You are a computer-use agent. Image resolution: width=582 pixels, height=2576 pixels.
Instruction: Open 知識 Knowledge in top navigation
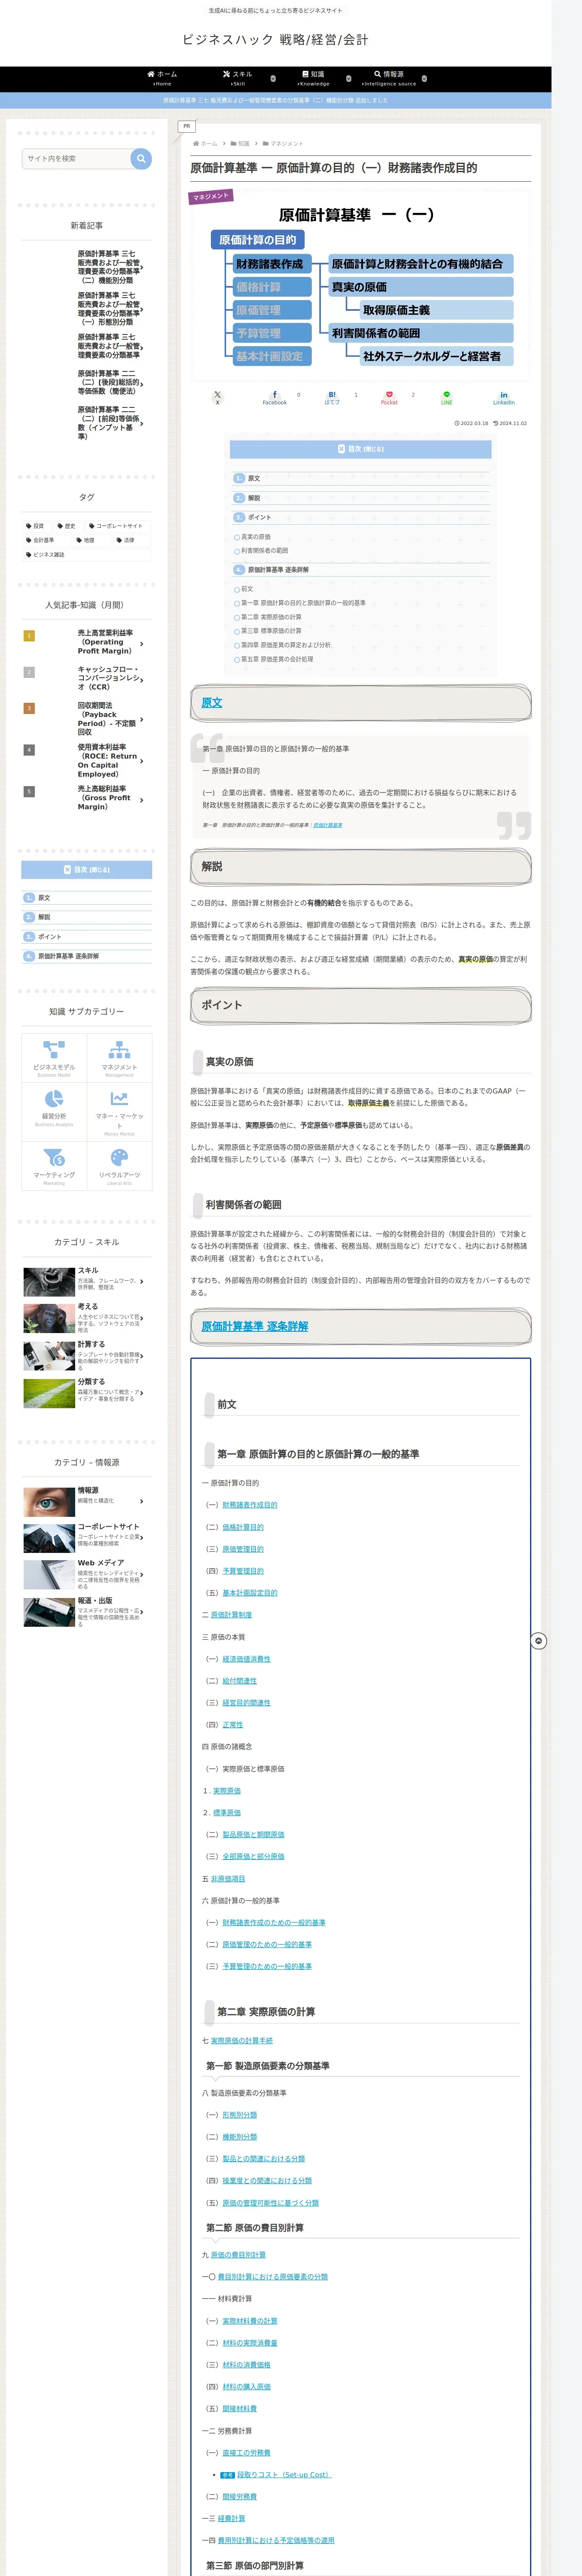[x=313, y=79]
